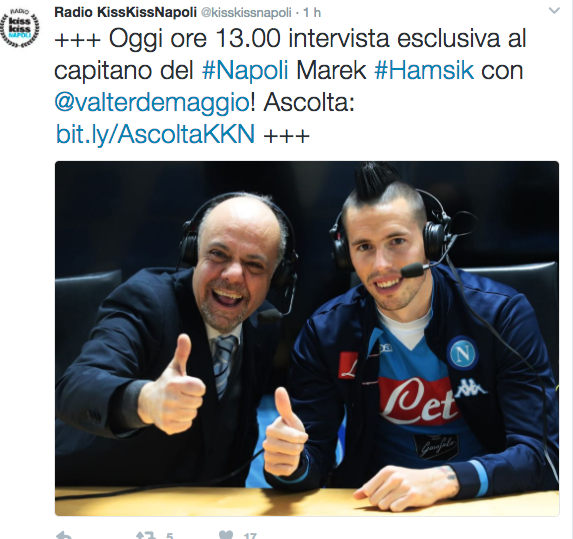The width and height of the screenshot is (573, 539).
Task: Expand the attached interview photo
Action: coord(307,338)
